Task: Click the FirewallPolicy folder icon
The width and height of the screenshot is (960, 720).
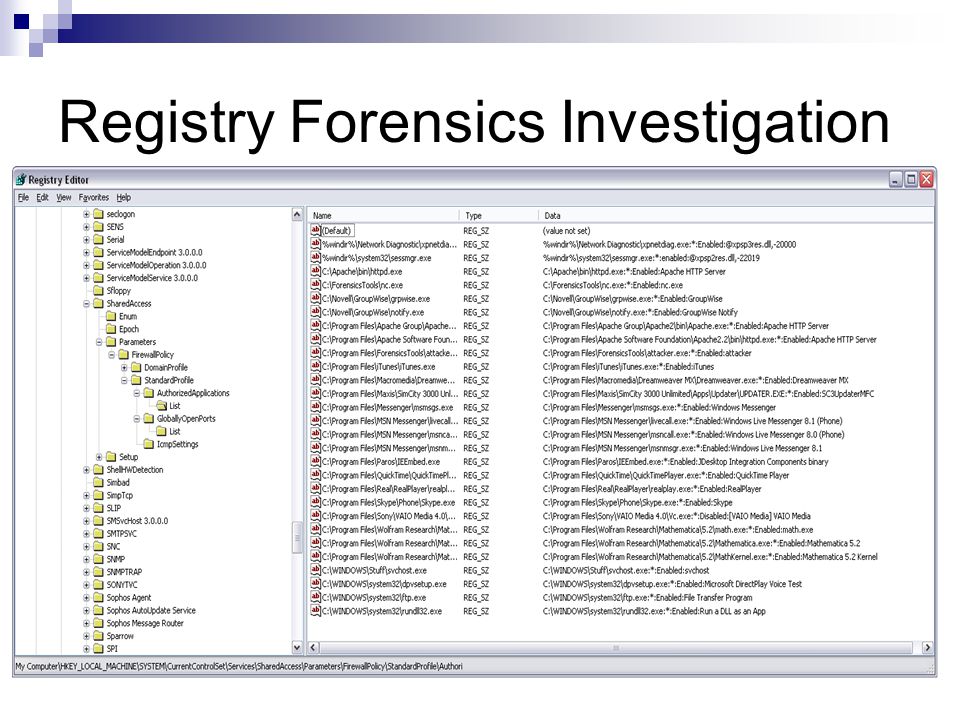Action: [123, 354]
